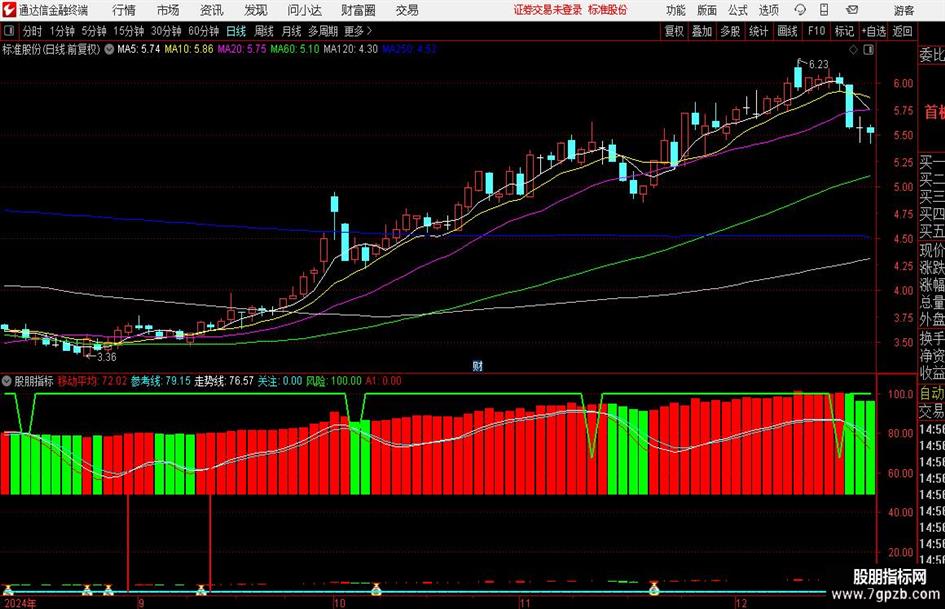Click the 自动 label in side panel
Viewport: 945px width, 609px height.
pos(932,393)
